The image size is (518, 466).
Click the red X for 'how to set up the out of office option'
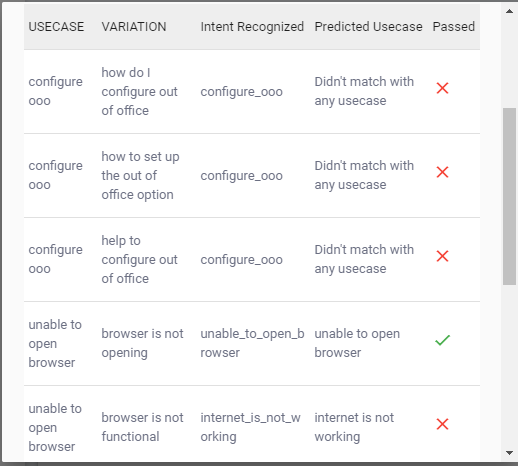(442, 172)
